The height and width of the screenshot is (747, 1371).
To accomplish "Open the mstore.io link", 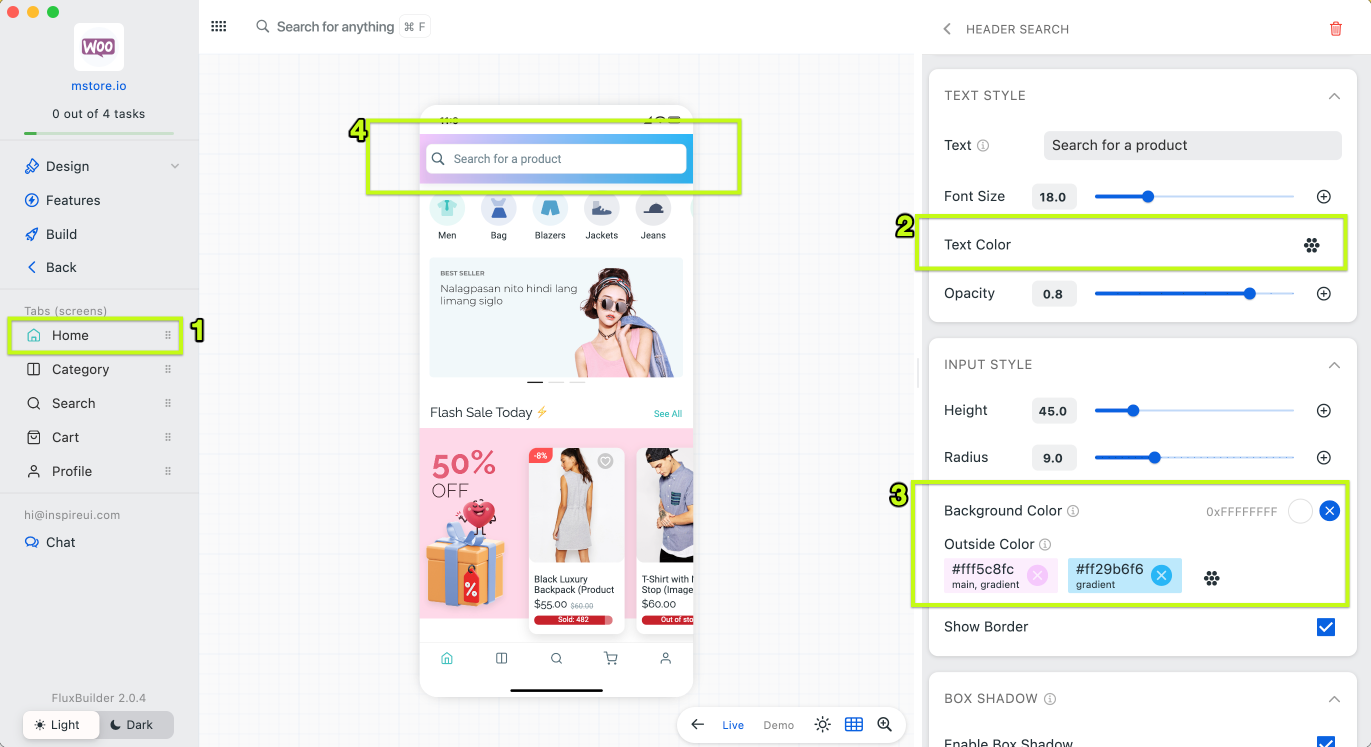I will pos(98,86).
